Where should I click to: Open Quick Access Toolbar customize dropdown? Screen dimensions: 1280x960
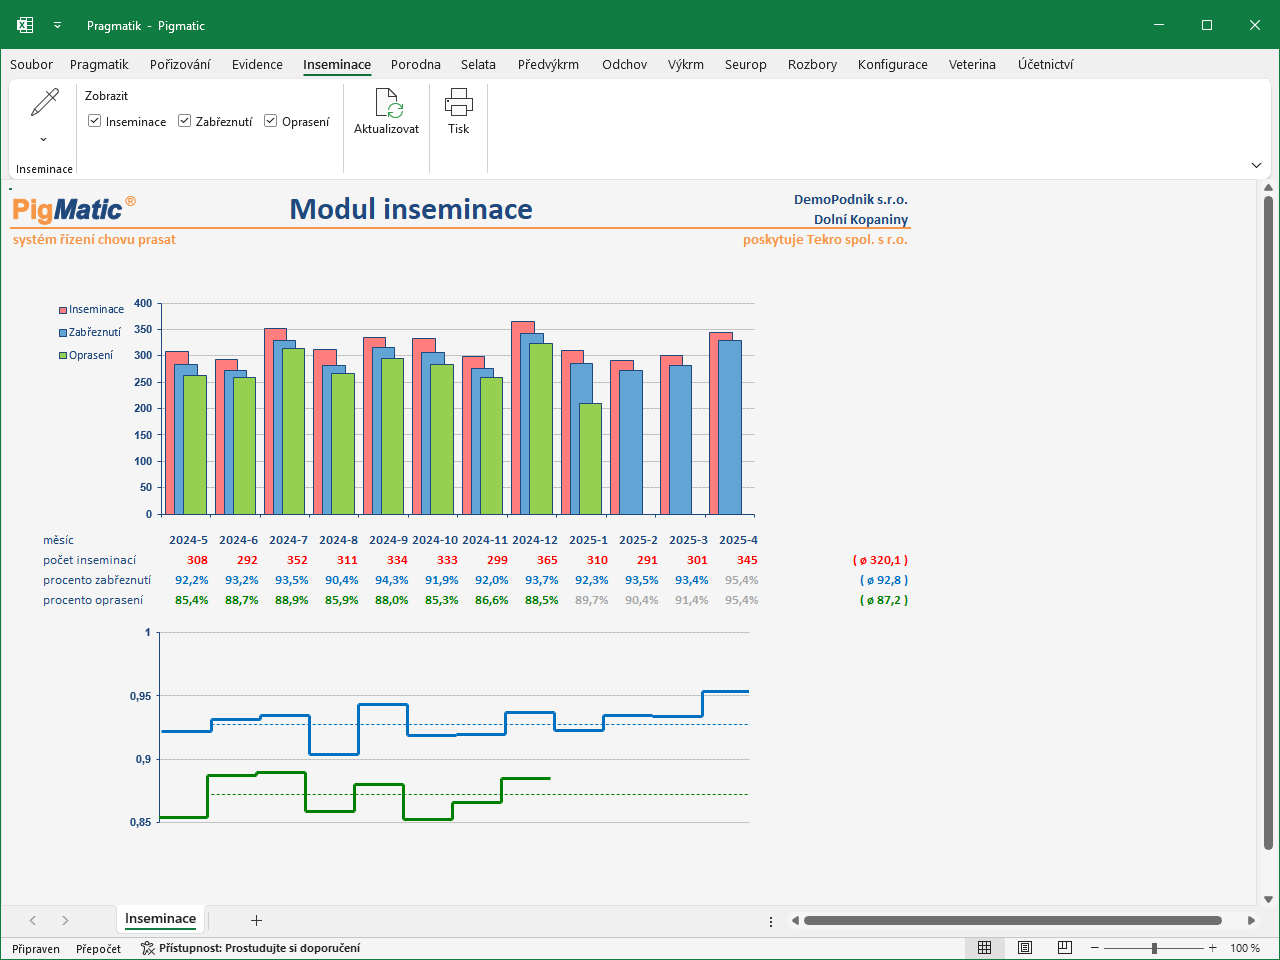[58, 26]
